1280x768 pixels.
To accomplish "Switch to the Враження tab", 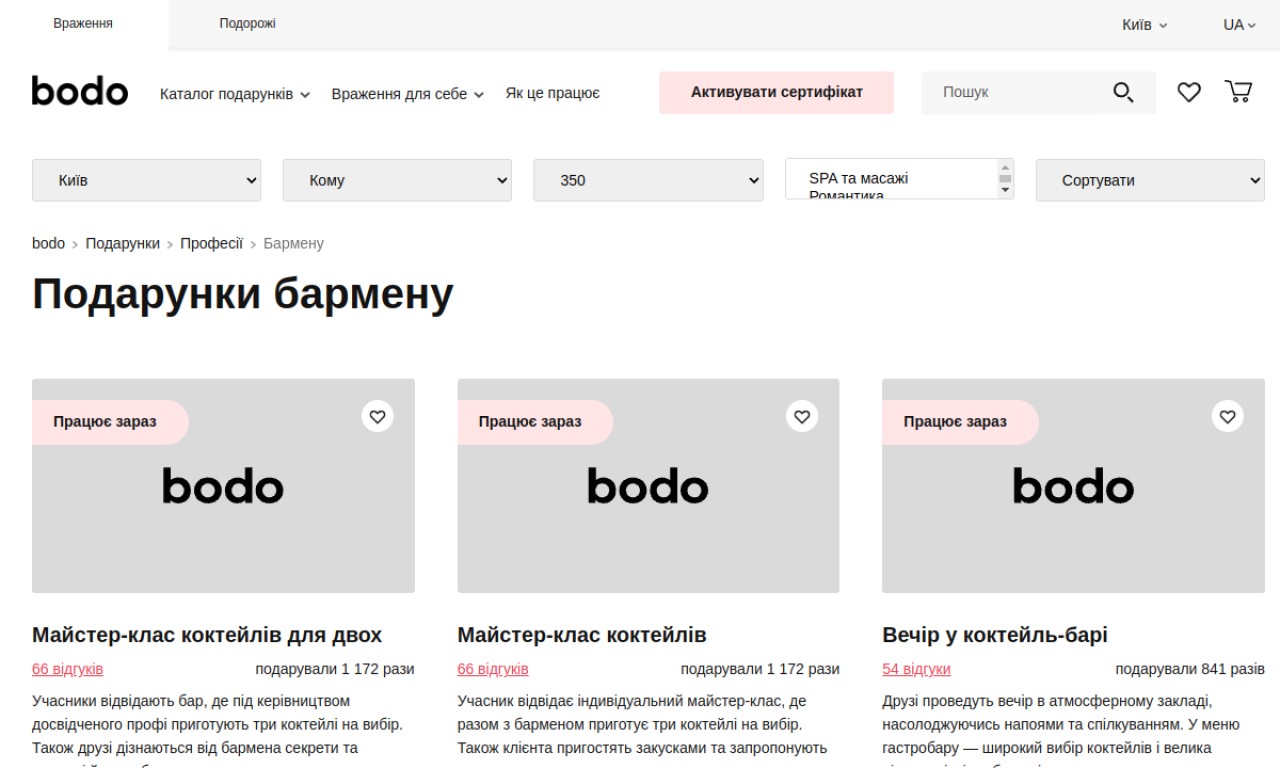I will click(x=83, y=24).
